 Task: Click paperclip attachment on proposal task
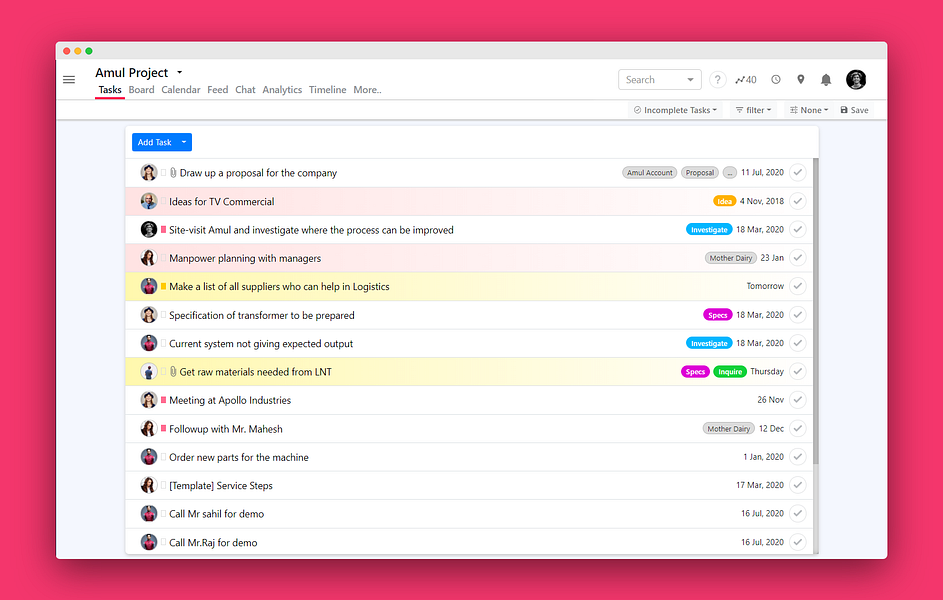(173, 173)
